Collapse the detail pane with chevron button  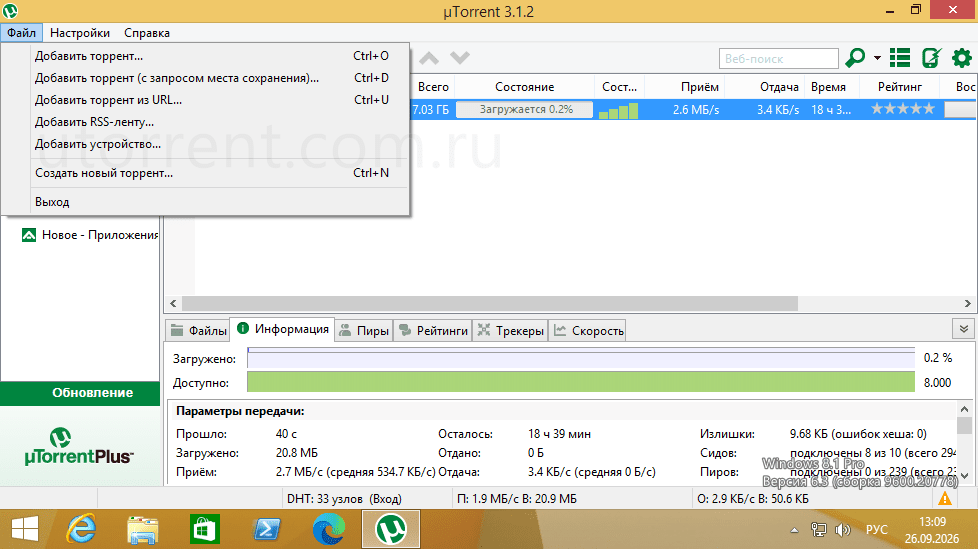[964, 329]
